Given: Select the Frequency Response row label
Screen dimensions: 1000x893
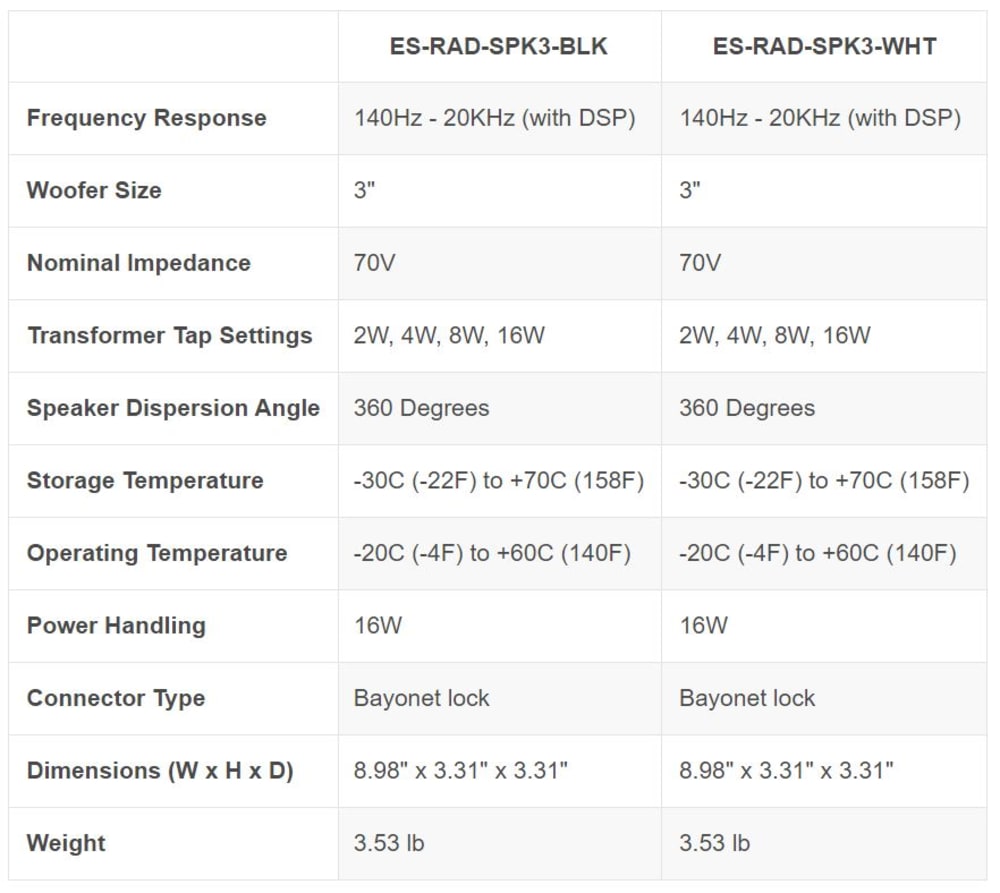Looking at the screenshot, I should [x=147, y=118].
